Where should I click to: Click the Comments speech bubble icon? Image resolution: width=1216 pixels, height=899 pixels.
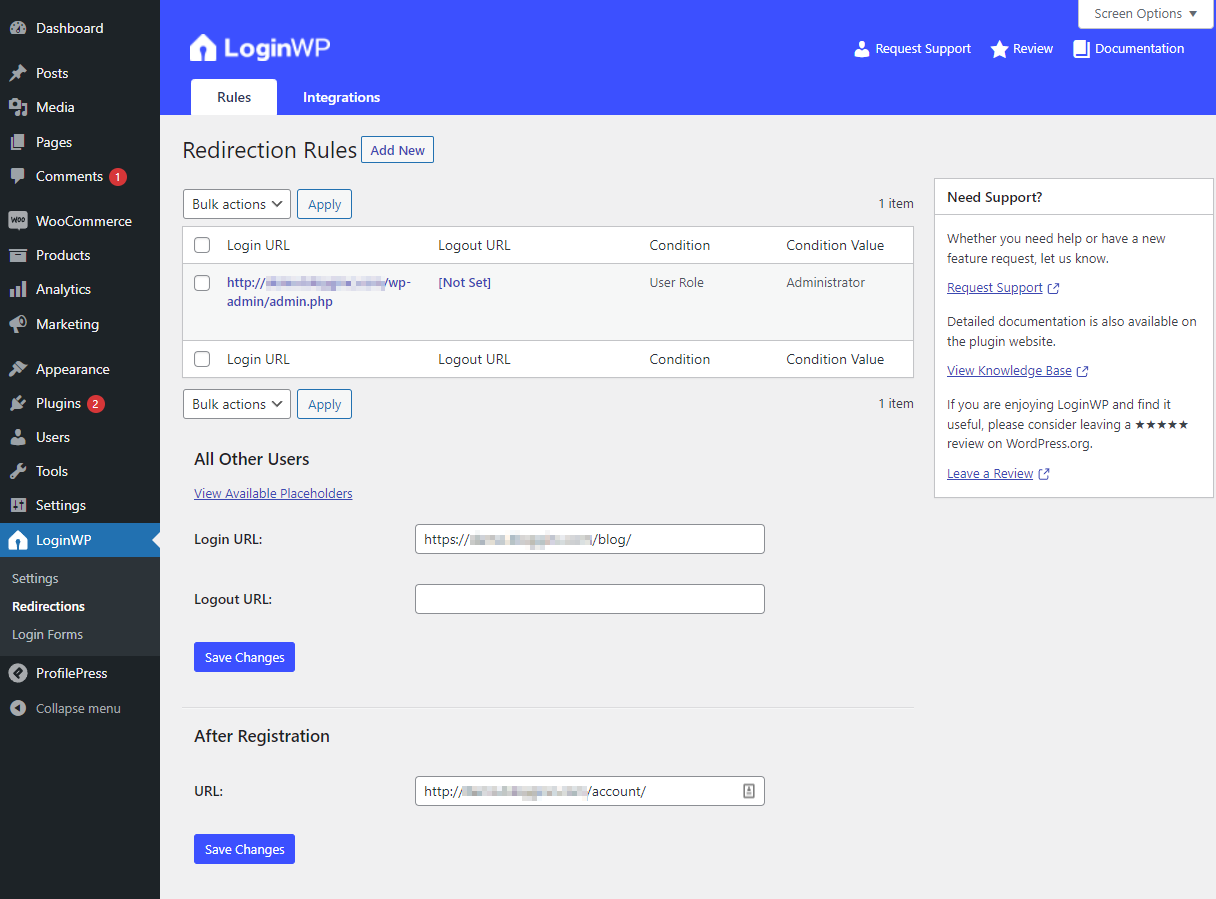click(18, 176)
